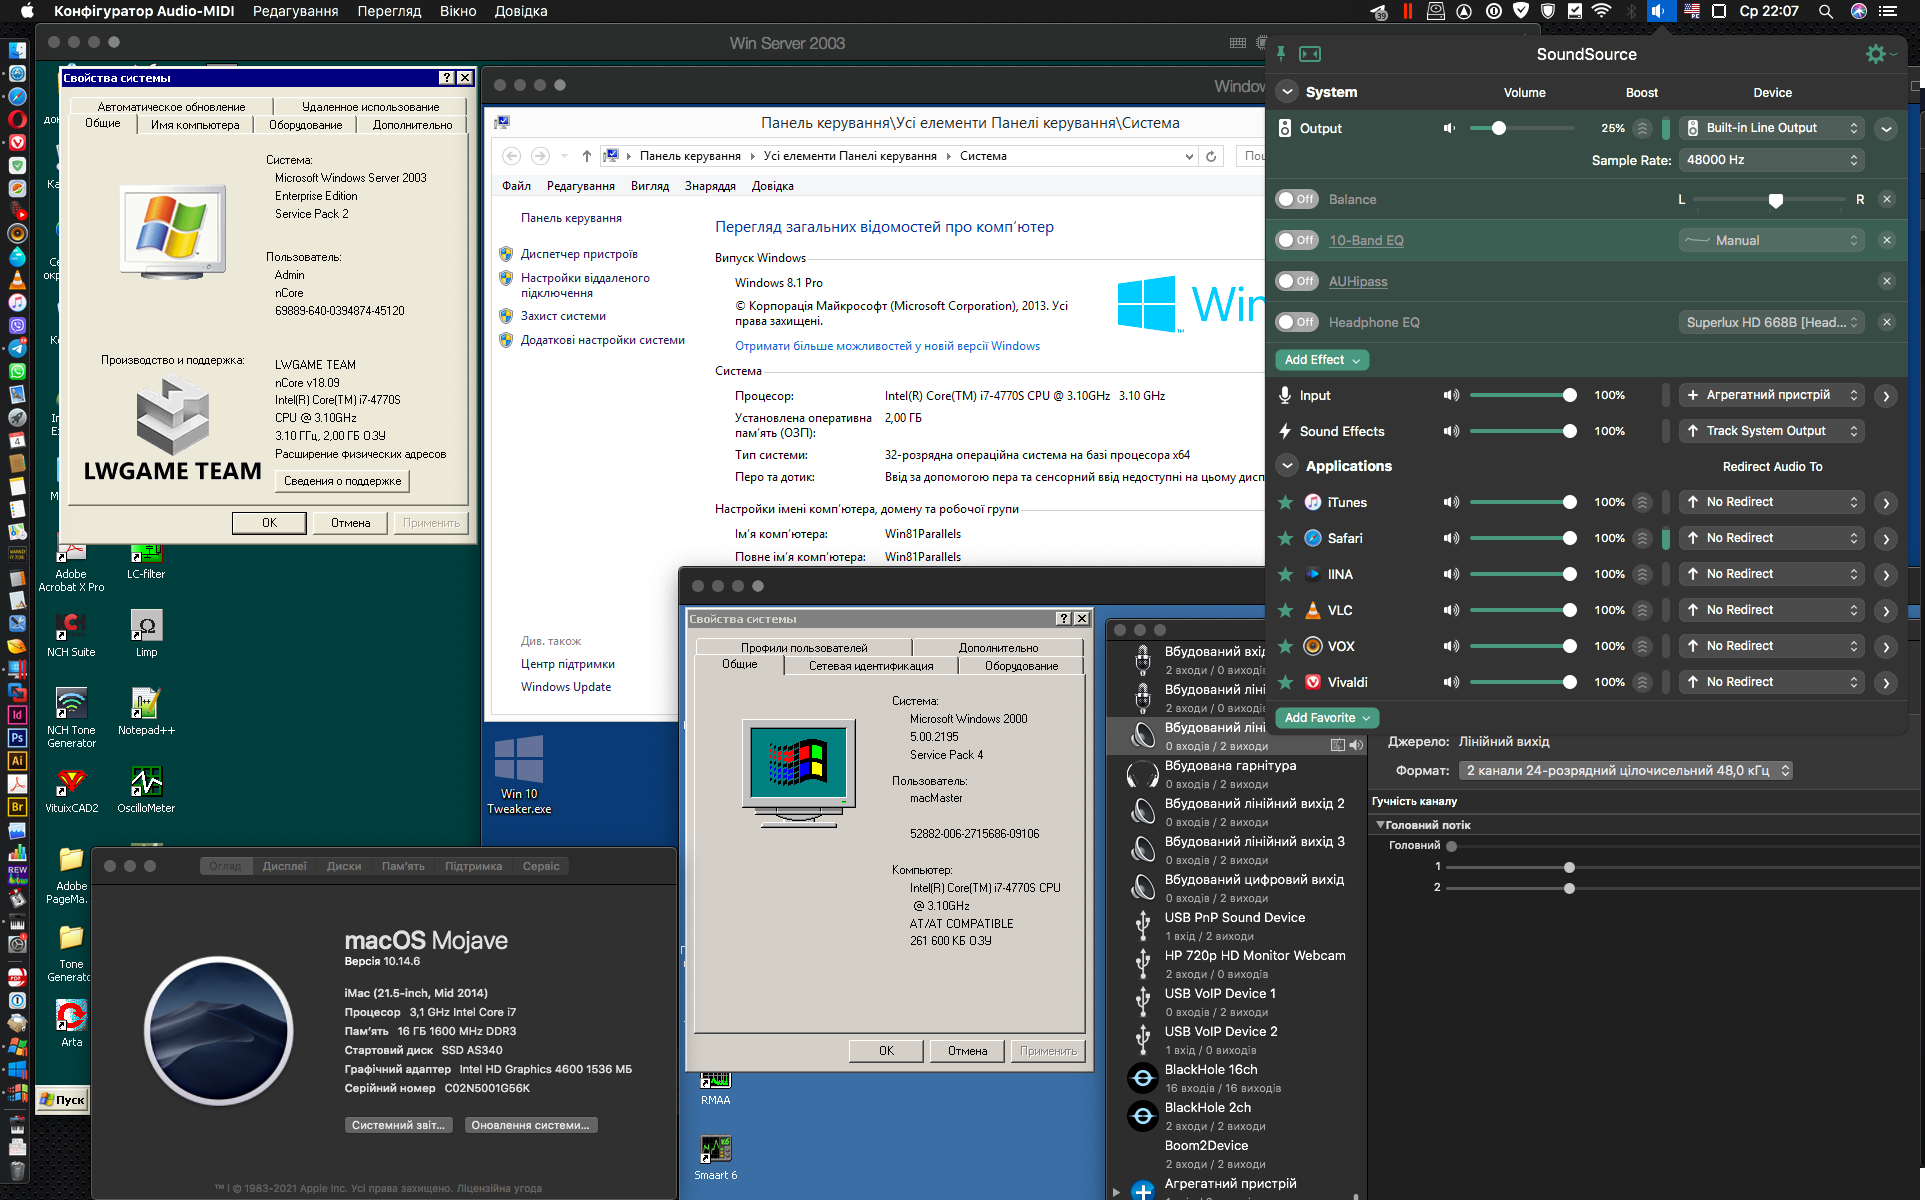Open Spotlight search in menu bar
This screenshot has height=1200, width=1925.
(1826, 11)
